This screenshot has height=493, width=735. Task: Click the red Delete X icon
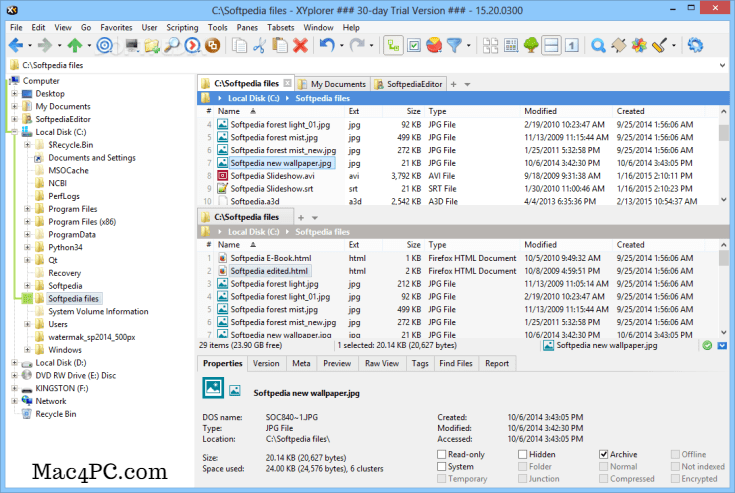click(x=300, y=45)
